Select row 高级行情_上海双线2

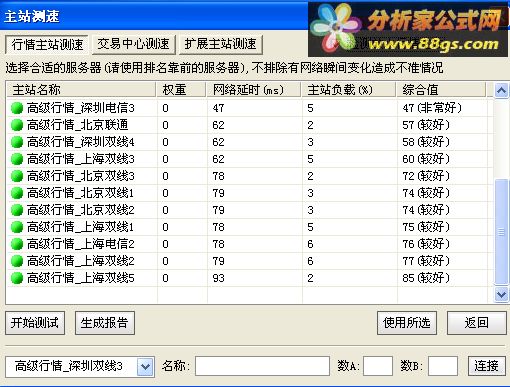point(249,261)
